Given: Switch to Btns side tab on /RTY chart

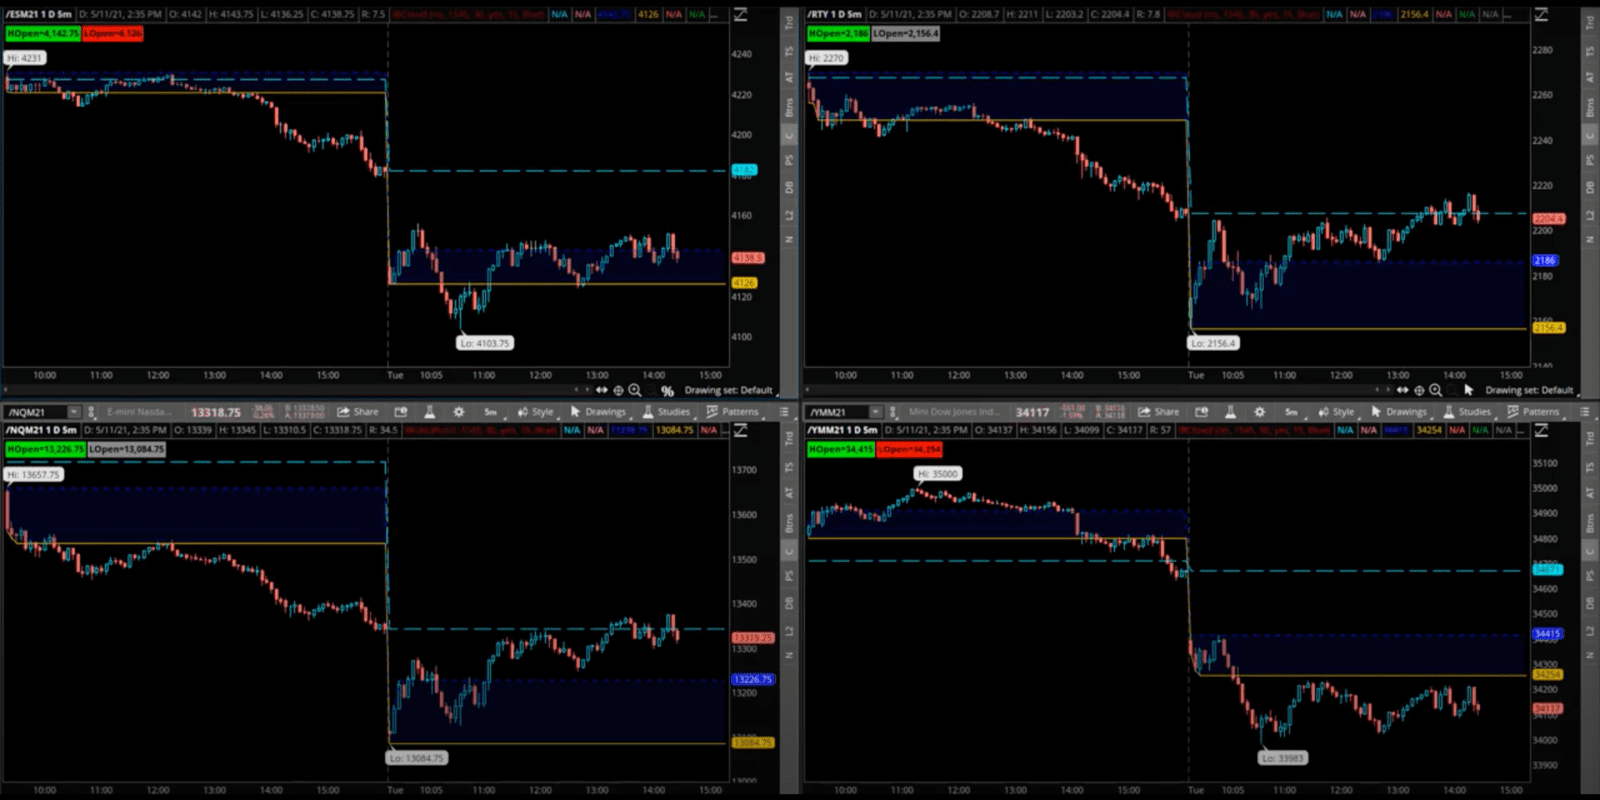Looking at the screenshot, I should coord(1590,106).
